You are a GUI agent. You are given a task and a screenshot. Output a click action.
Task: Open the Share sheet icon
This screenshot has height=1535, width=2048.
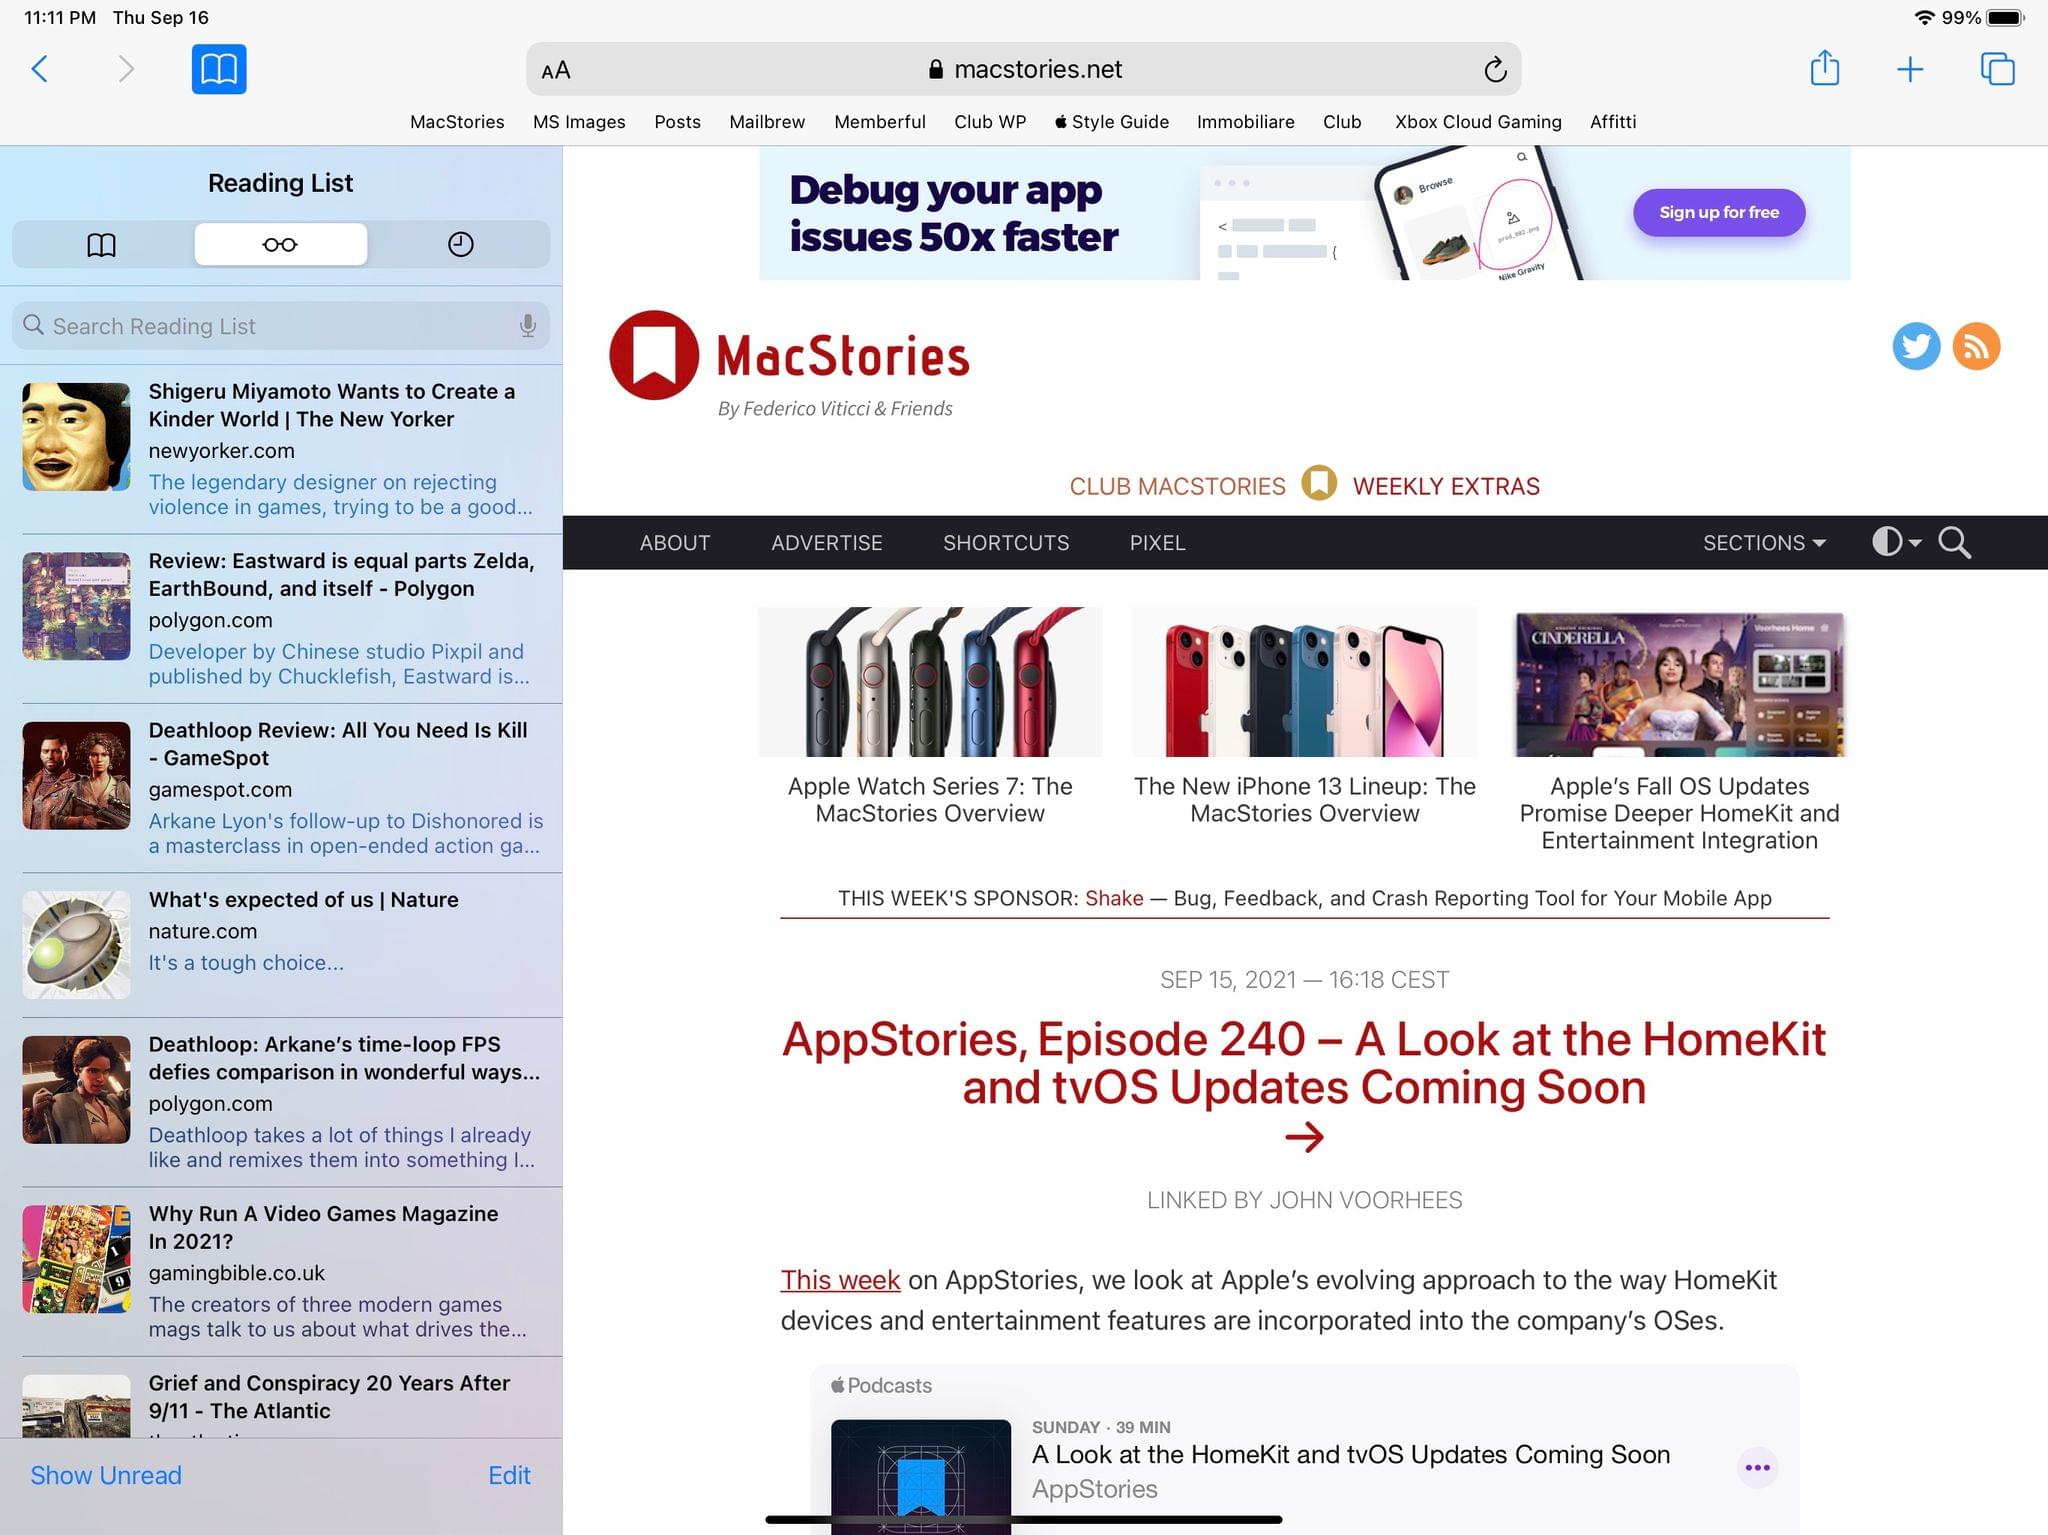click(x=1825, y=68)
